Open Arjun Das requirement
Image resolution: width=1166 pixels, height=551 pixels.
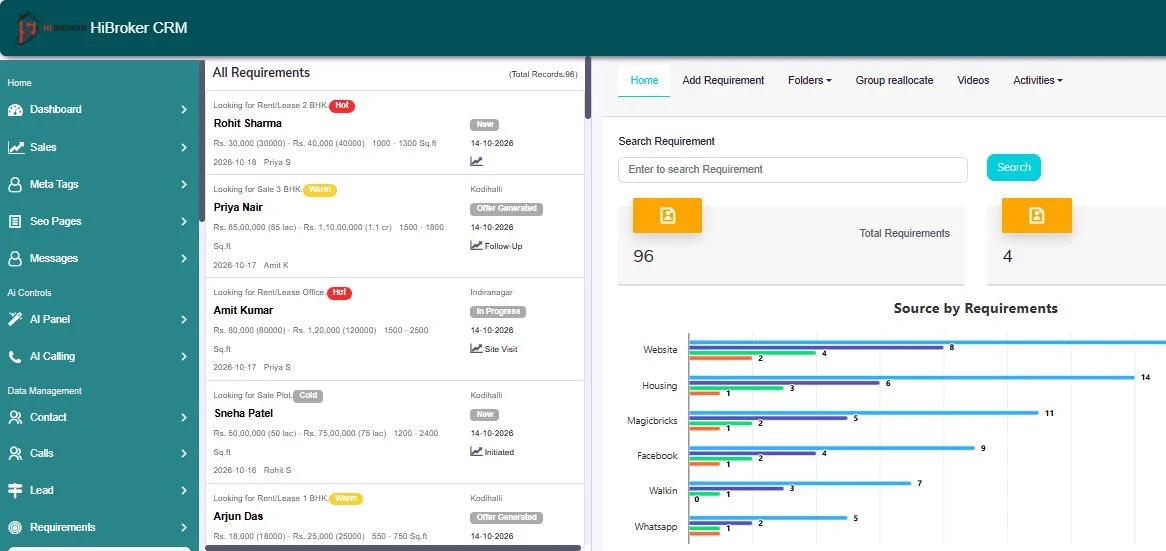(239, 517)
